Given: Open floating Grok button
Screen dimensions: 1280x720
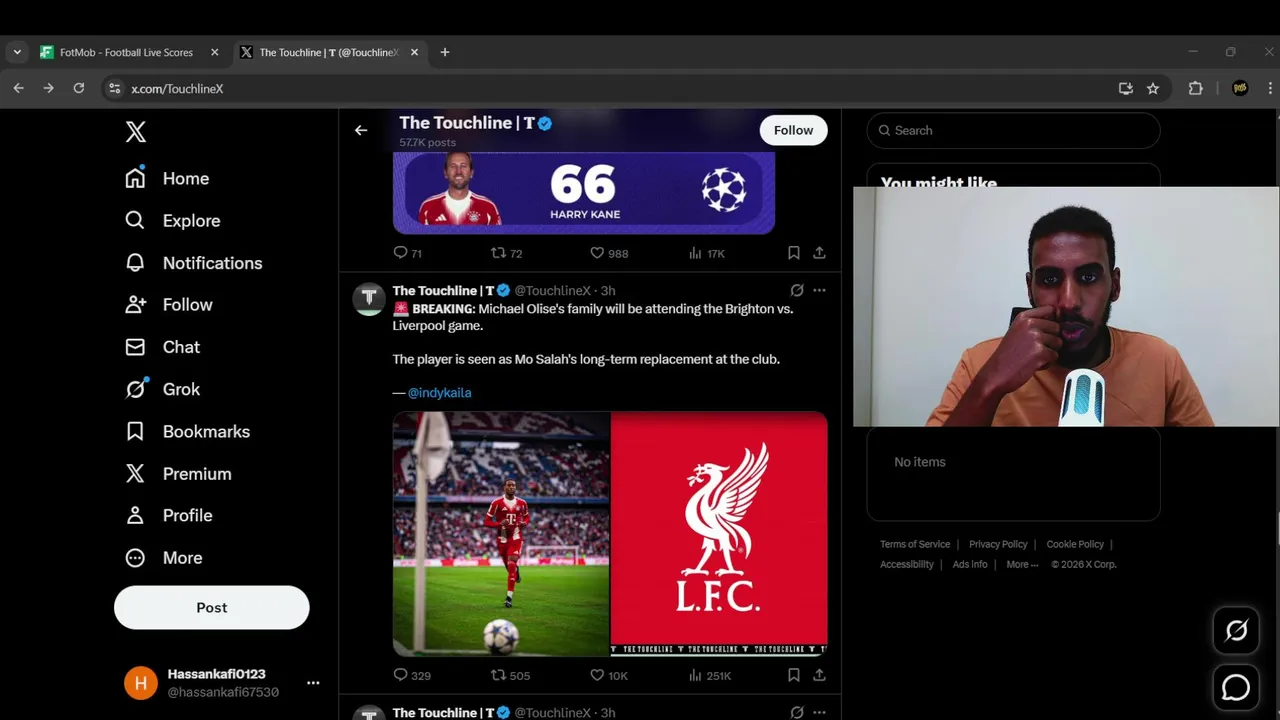Looking at the screenshot, I should point(1236,631).
